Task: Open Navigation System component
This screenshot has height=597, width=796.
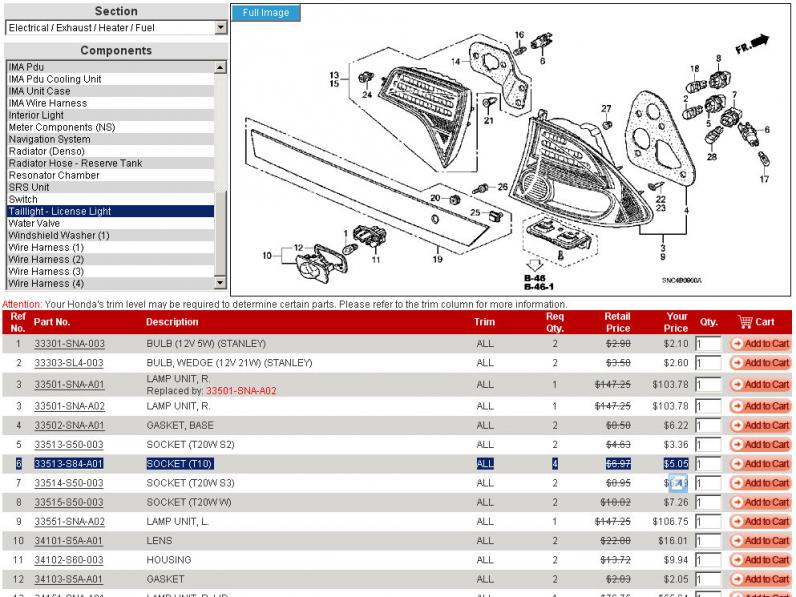Action: (x=110, y=139)
